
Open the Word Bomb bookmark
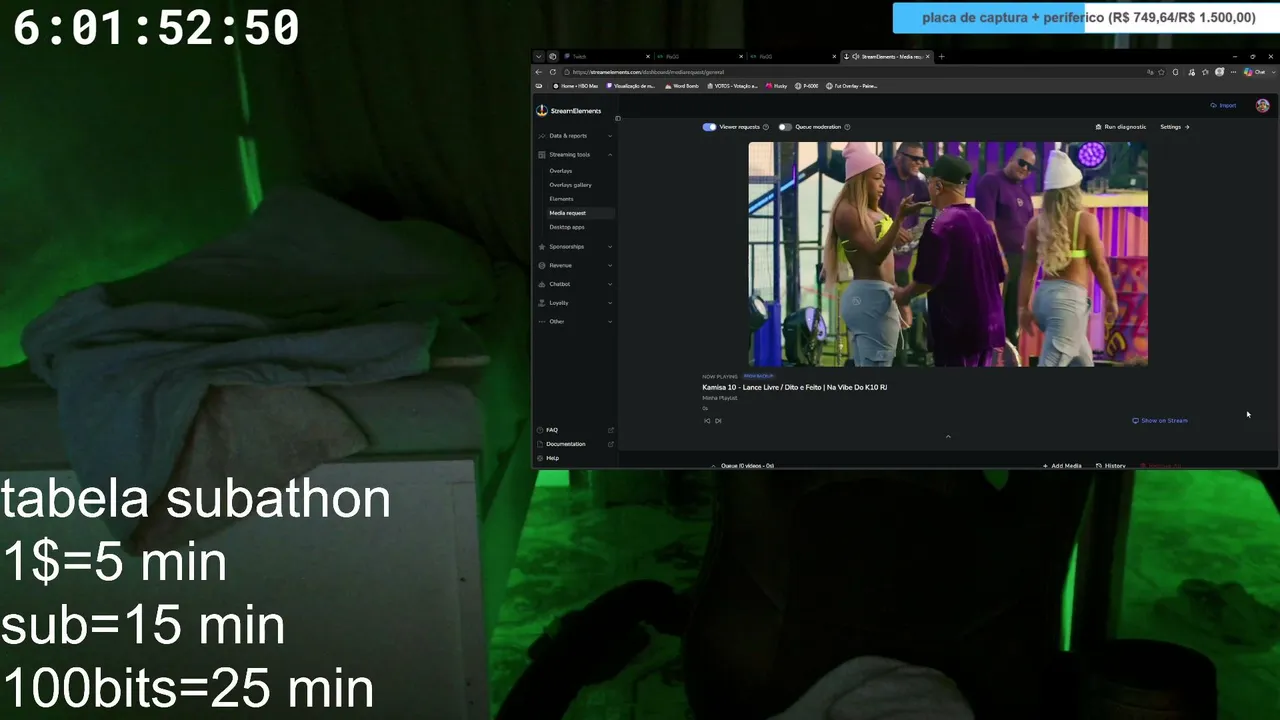[682, 86]
